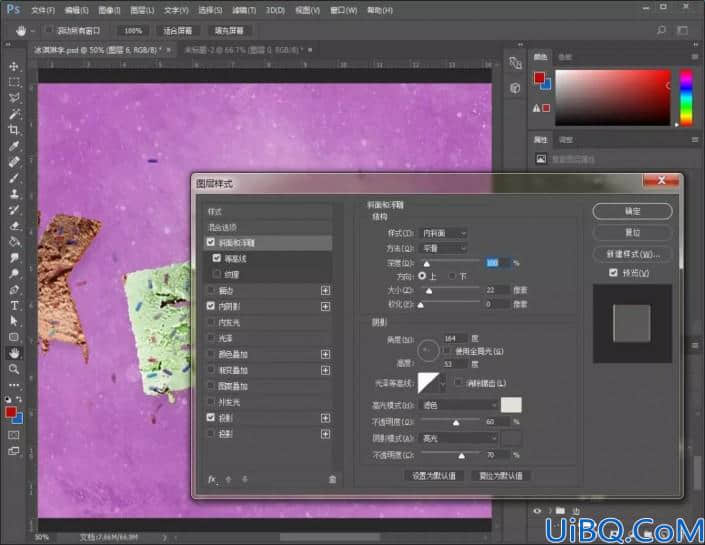Select the Eraser tool

[14, 226]
